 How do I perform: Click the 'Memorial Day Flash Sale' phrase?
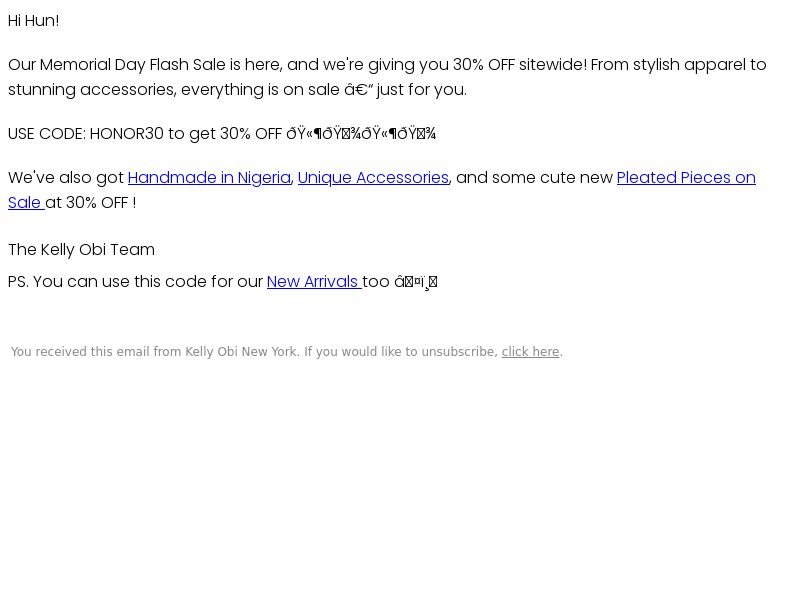point(133,65)
